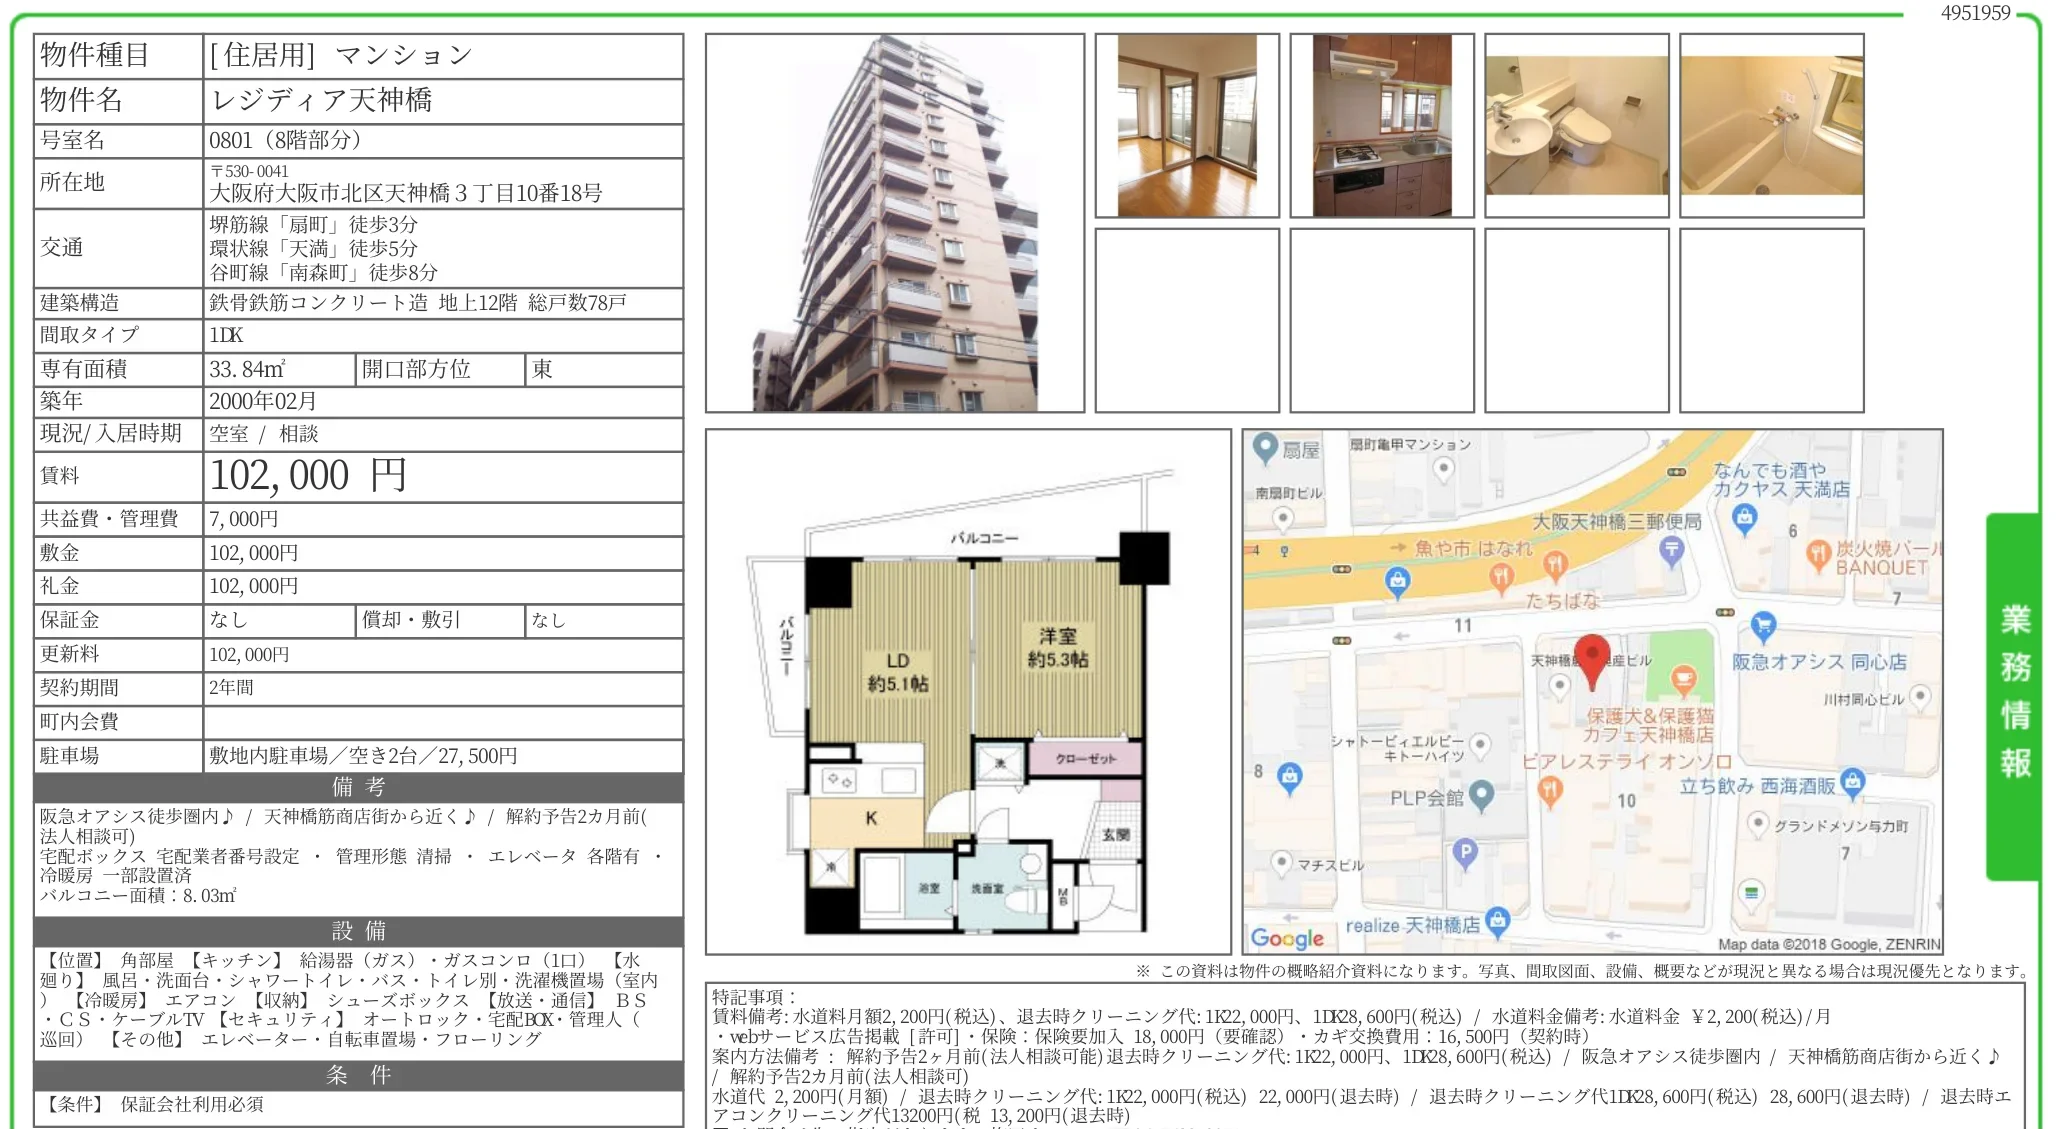Click the 阪急オアシス 同心店 shopping cart pin

point(1763,627)
